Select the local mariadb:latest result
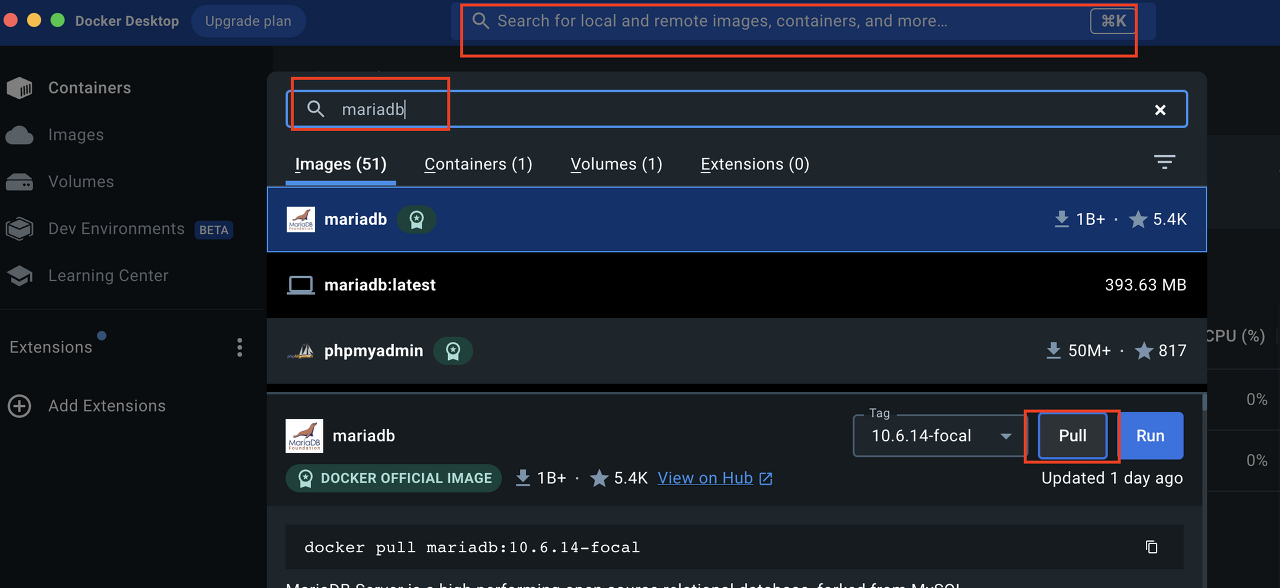This screenshot has width=1280, height=588. click(x=737, y=285)
